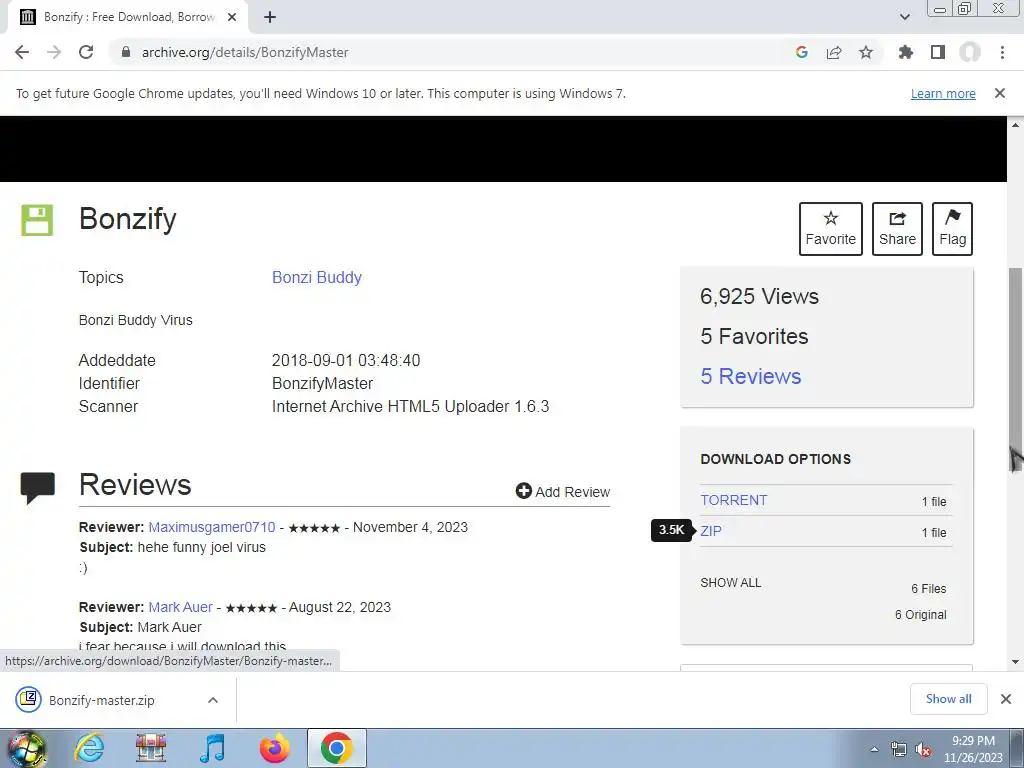
Task: Open the WinRAR taskbar icon
Action: click(x=151, y=748)
